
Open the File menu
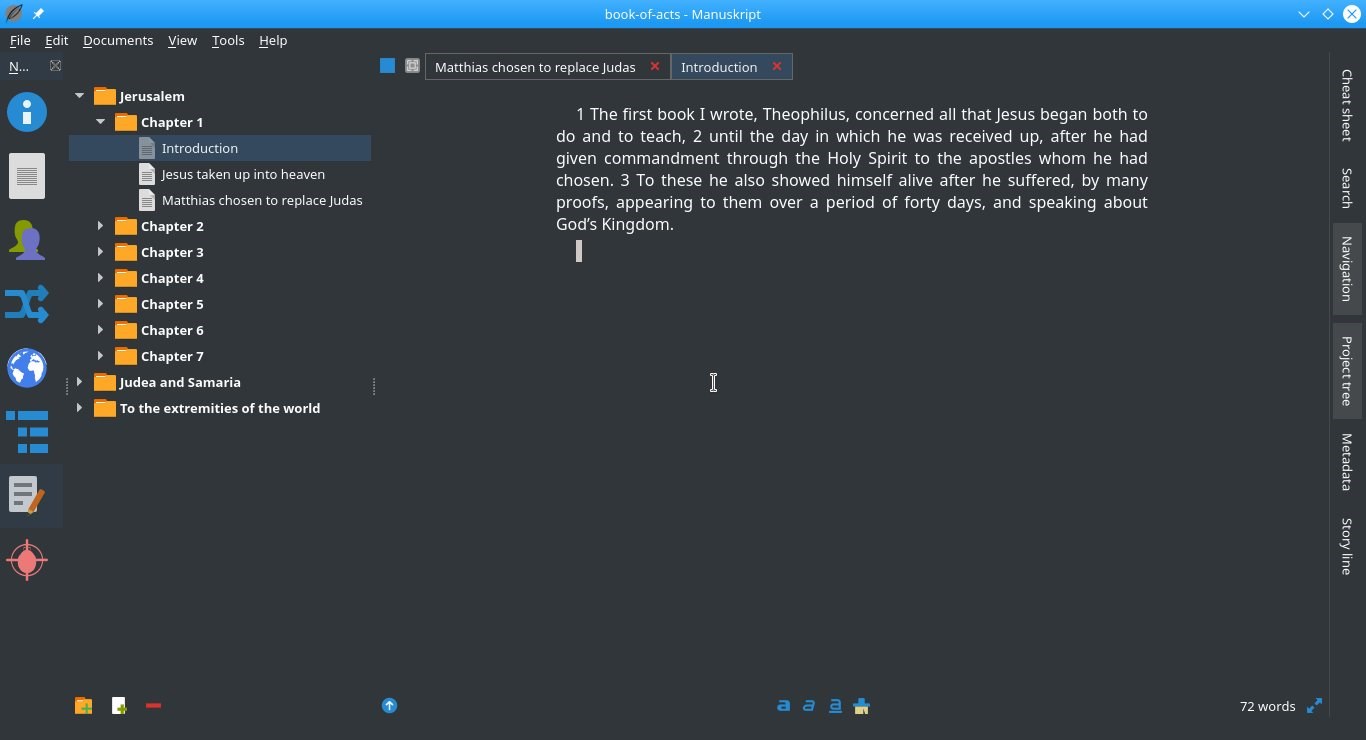[x=20, y=40]
